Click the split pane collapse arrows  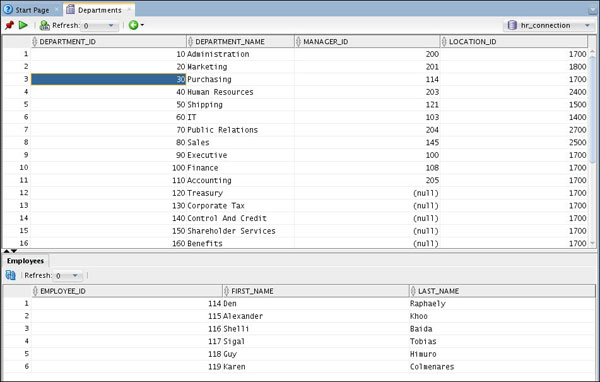(10, 251)
